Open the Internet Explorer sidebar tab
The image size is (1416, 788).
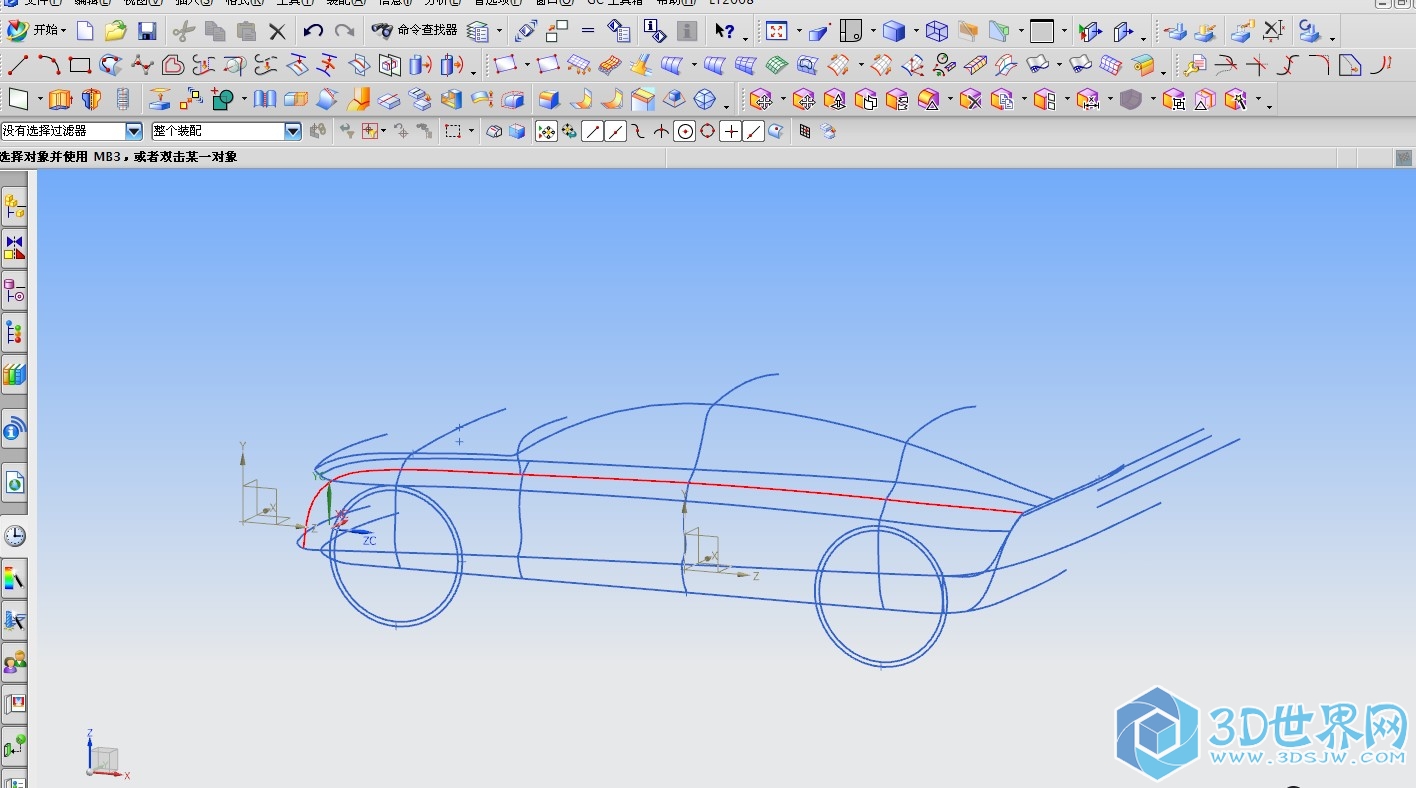(14, 484)
